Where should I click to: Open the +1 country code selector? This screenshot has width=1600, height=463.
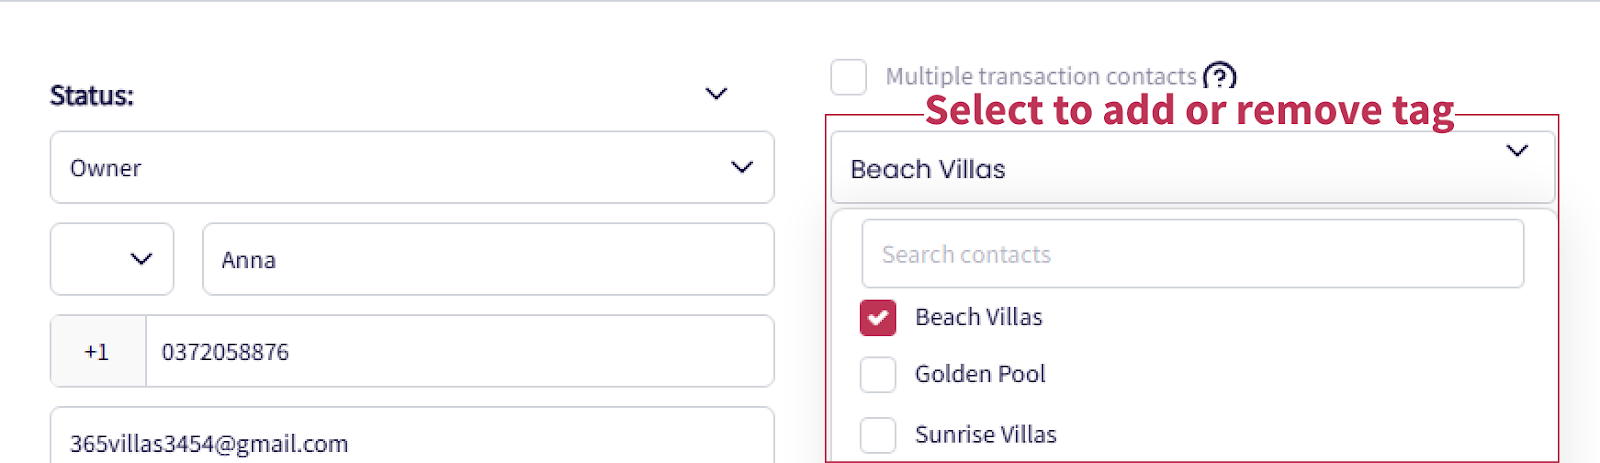click(97, 352)
